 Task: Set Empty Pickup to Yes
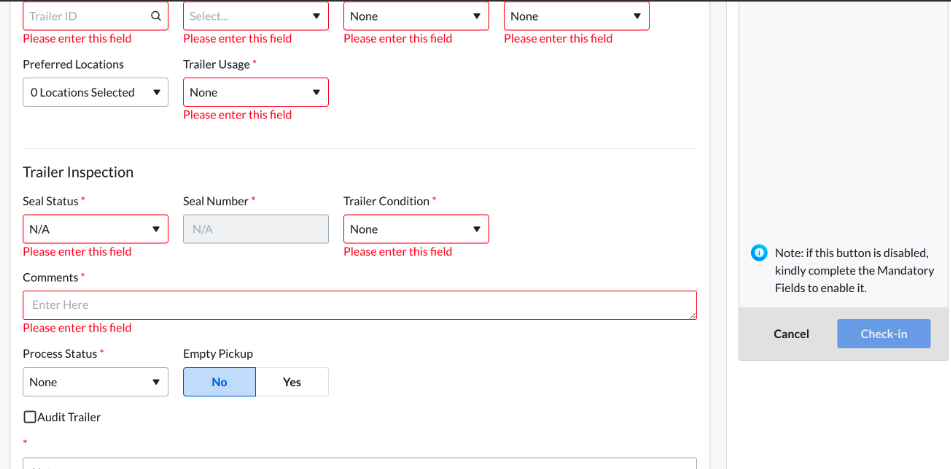[x=292, y=382]
